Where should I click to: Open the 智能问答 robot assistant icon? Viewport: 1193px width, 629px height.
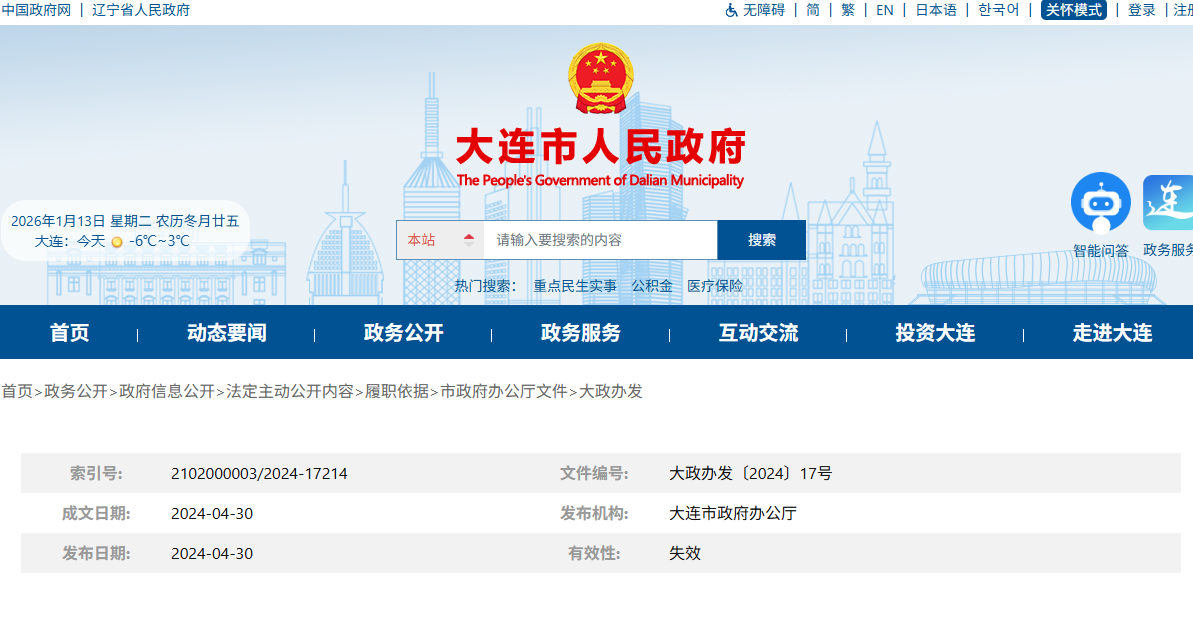point(1100,201)
